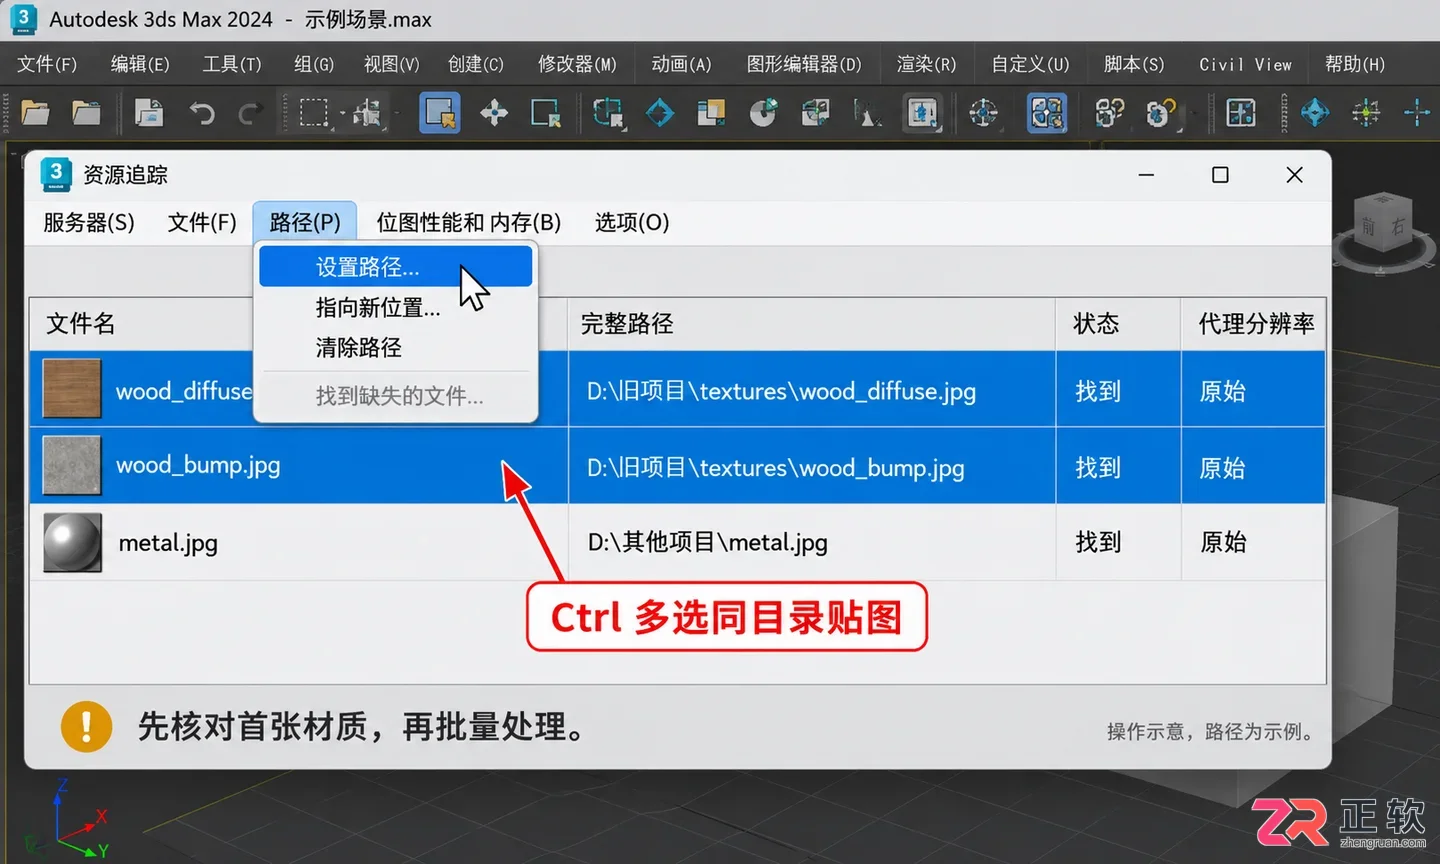Activate the highlighted select object tool
Screen dimensions: 1440x864
tap(440, 113)
